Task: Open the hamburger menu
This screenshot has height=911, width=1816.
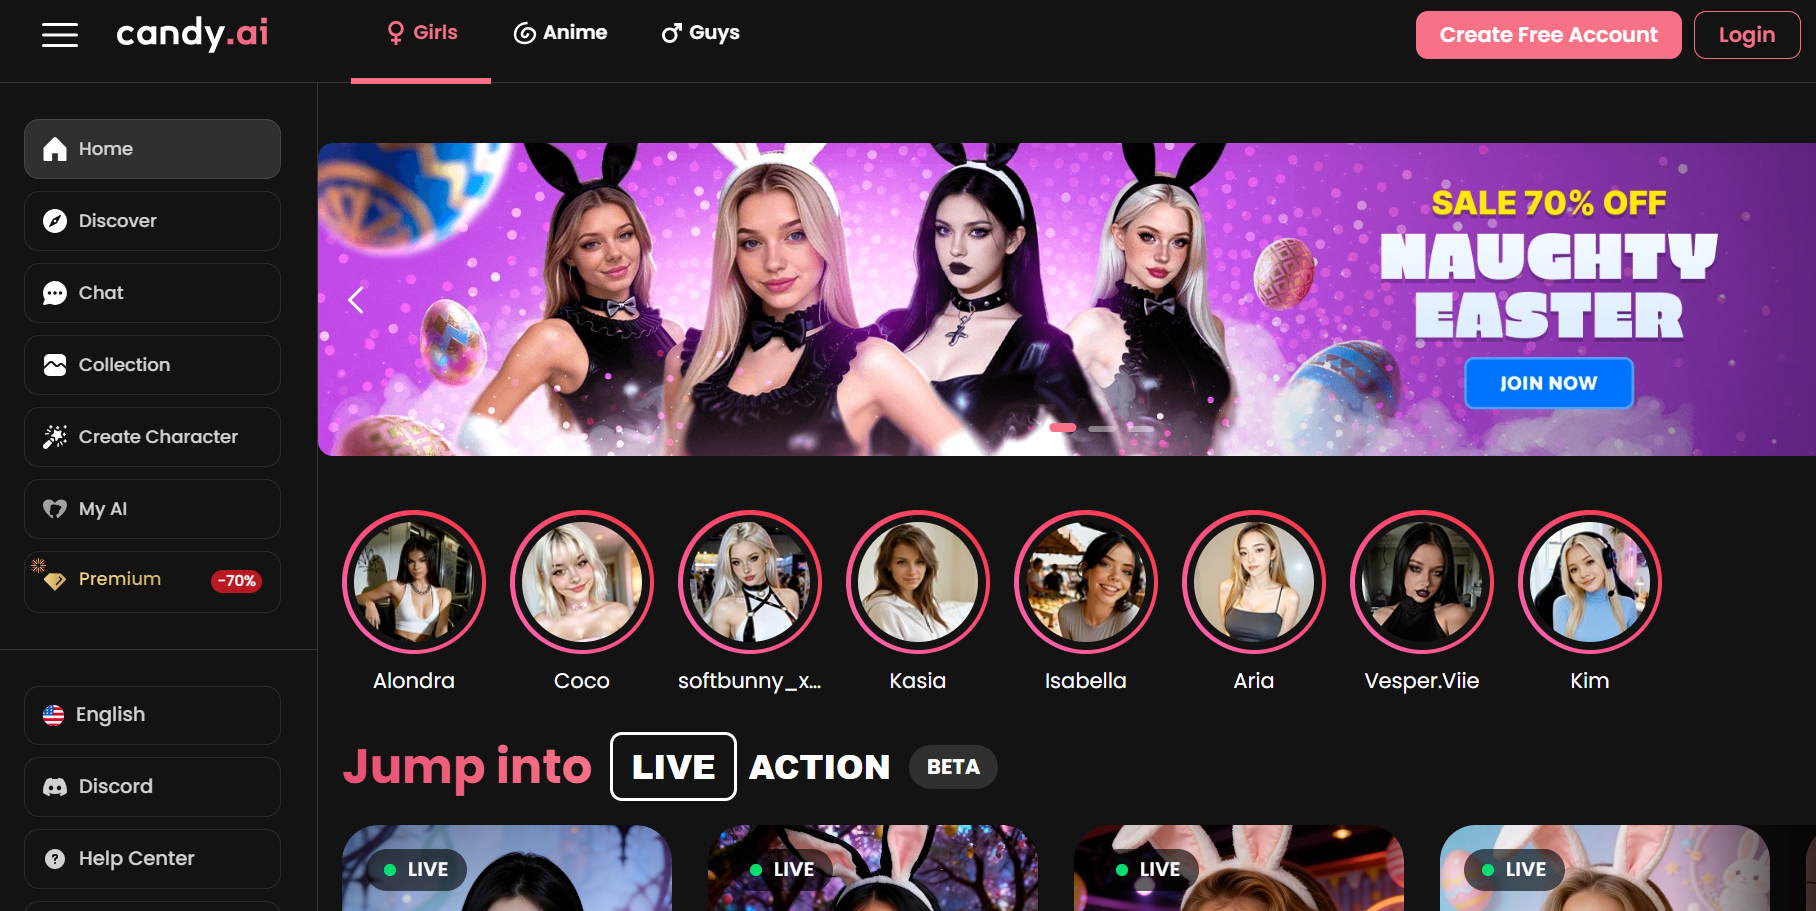Action: tap(60, 35)
